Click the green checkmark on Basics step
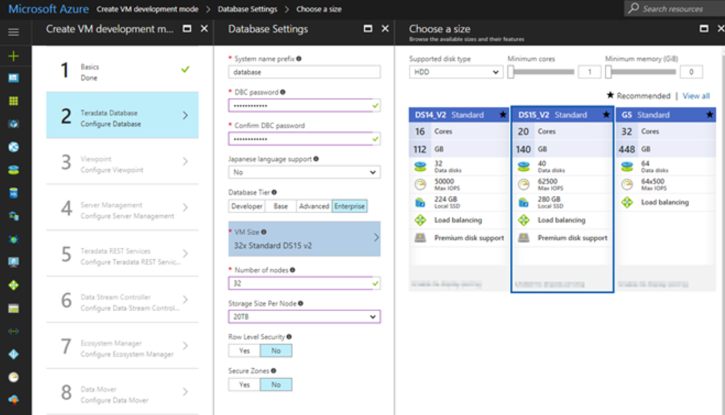The image size is (725, 415). click(x=185, y=69)
